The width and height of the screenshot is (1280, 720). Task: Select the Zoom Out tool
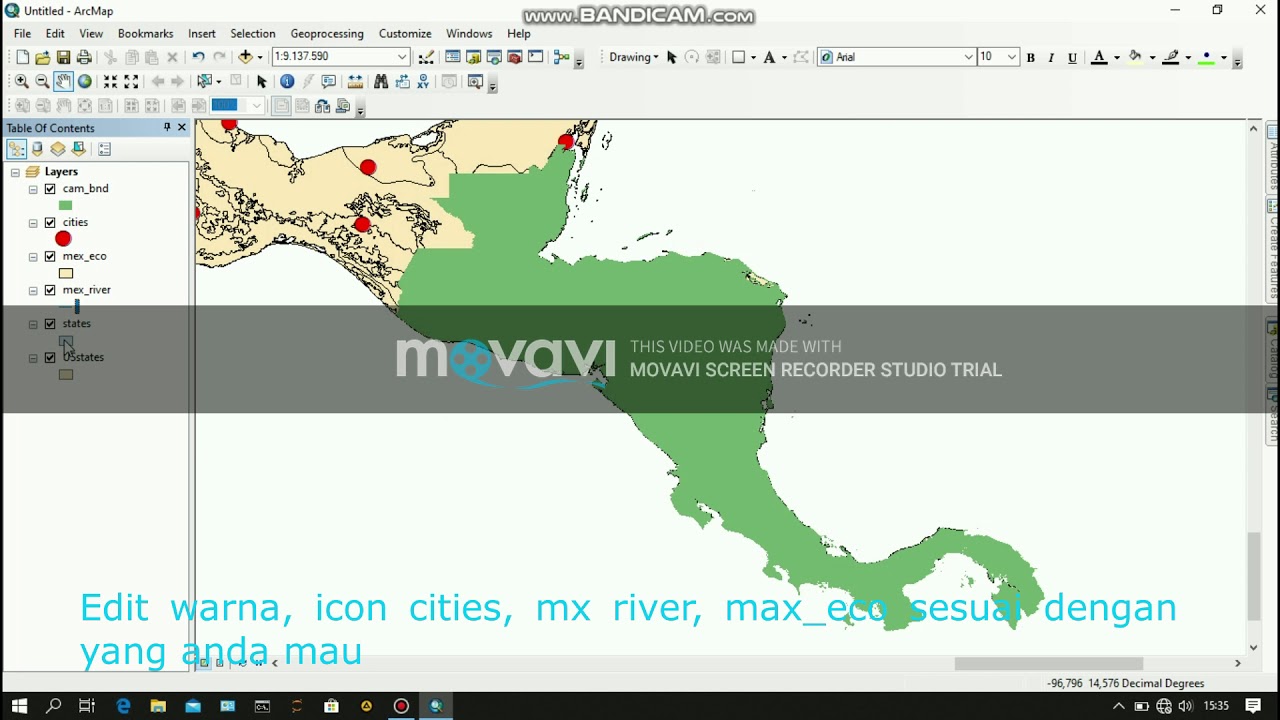pyautogui.click(x=42, y=81)
